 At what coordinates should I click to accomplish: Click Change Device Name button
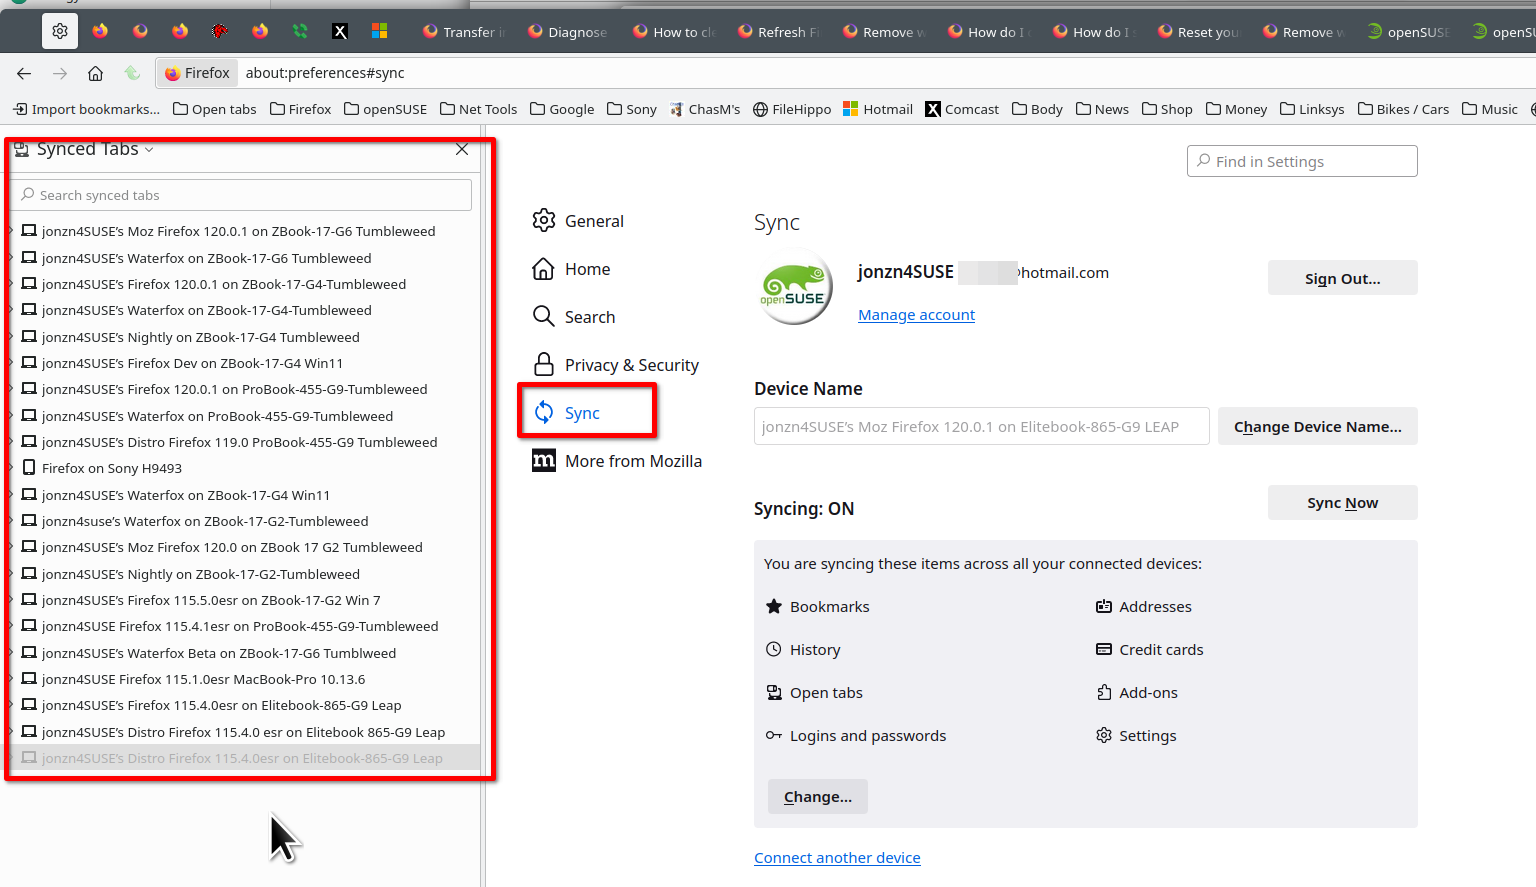click(1317, 426)
